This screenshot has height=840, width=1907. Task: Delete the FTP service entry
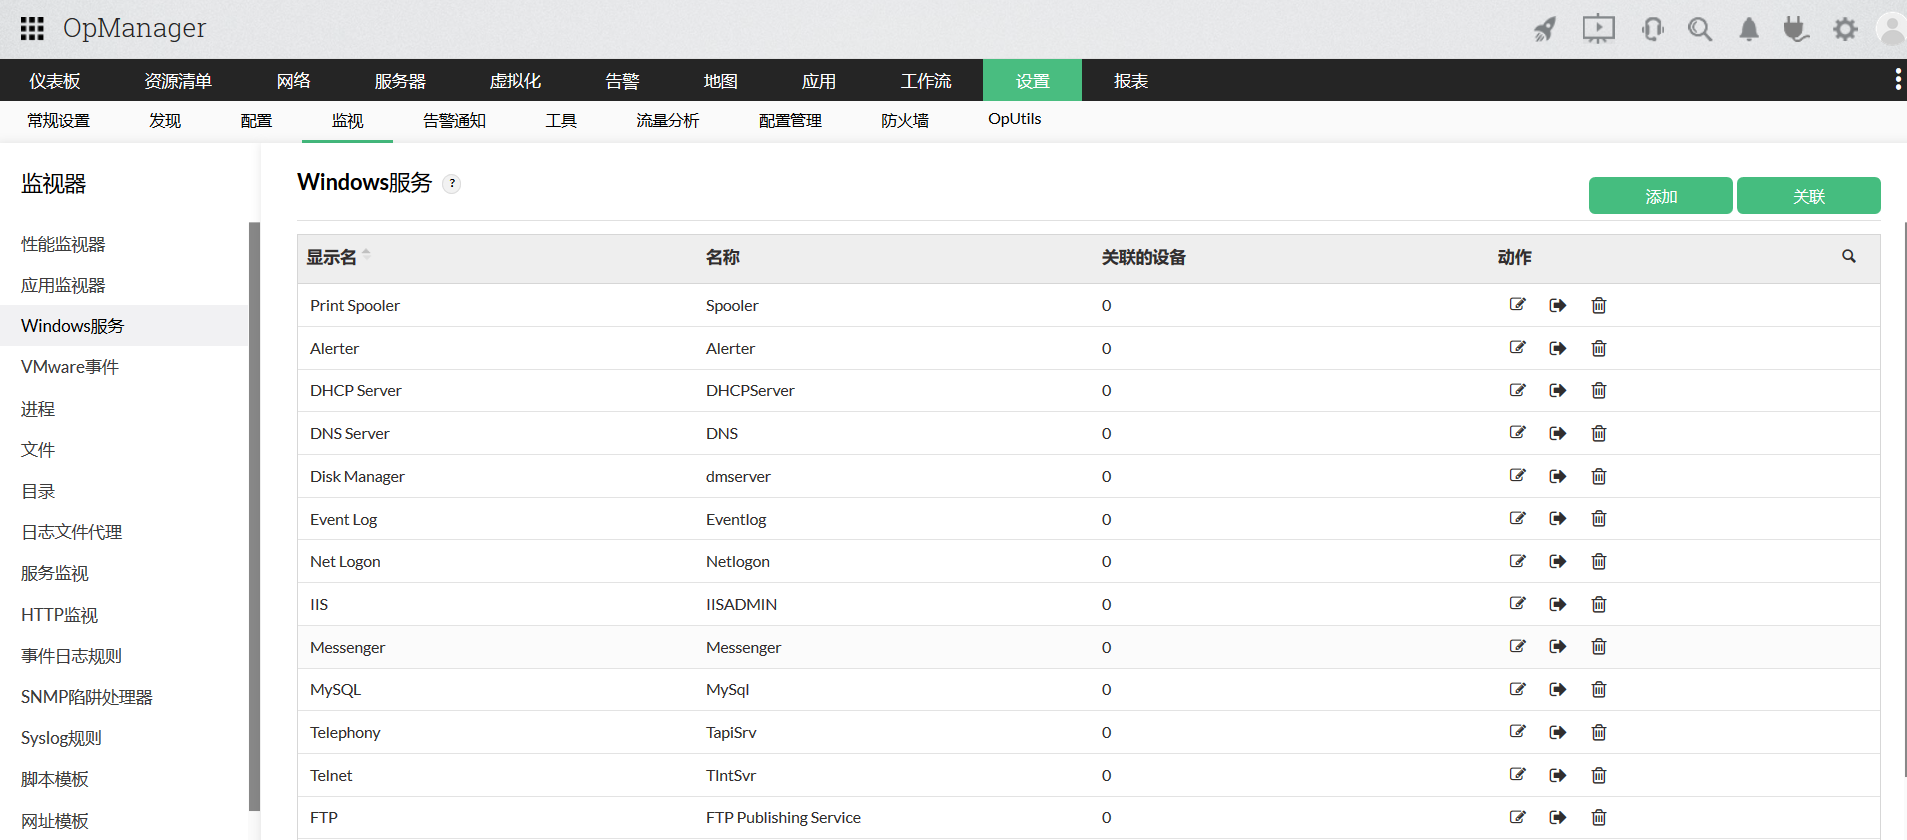click(x=1599, y=817)
